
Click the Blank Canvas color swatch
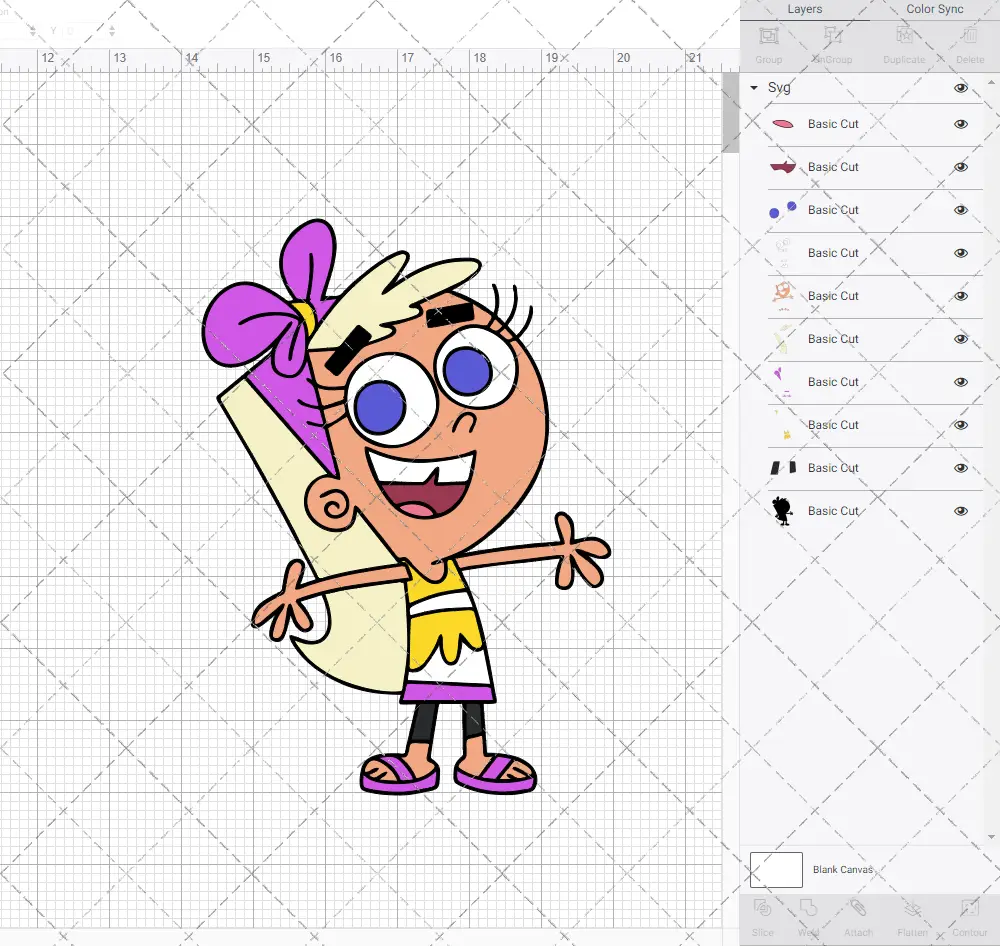pyautogui.click(x=776, y=869)
